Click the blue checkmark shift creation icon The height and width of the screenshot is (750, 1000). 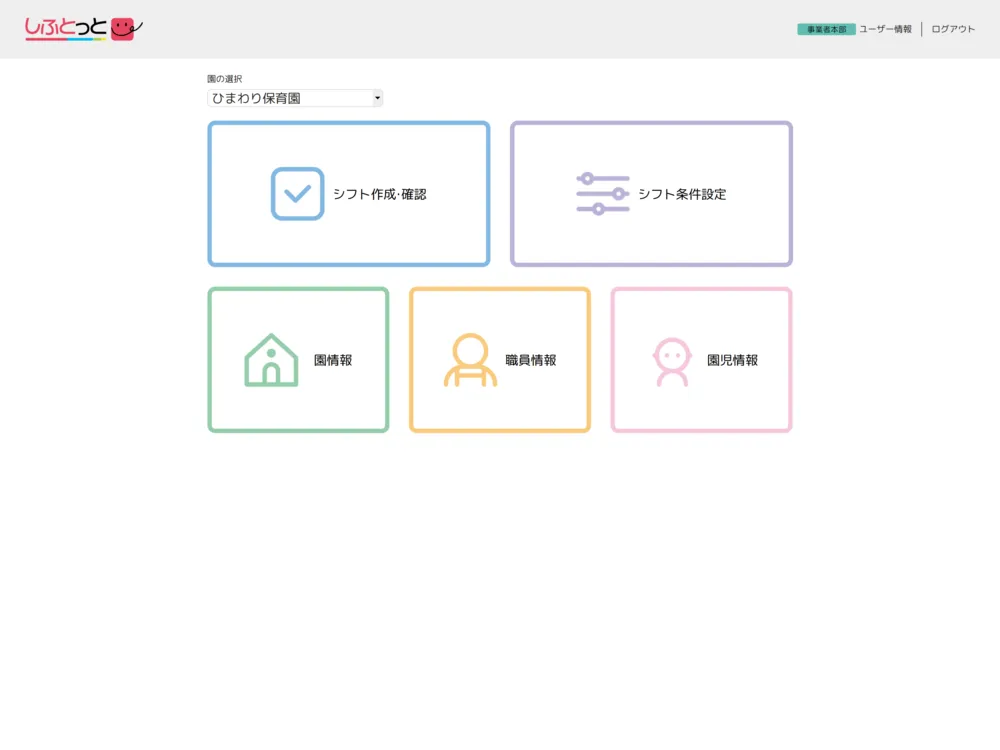pos(297,194)
